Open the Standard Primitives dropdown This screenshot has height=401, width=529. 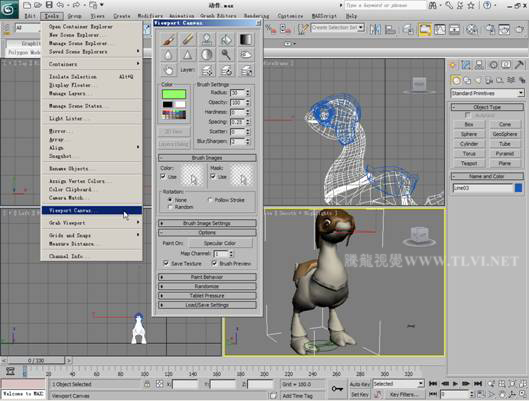pos(487,93)
